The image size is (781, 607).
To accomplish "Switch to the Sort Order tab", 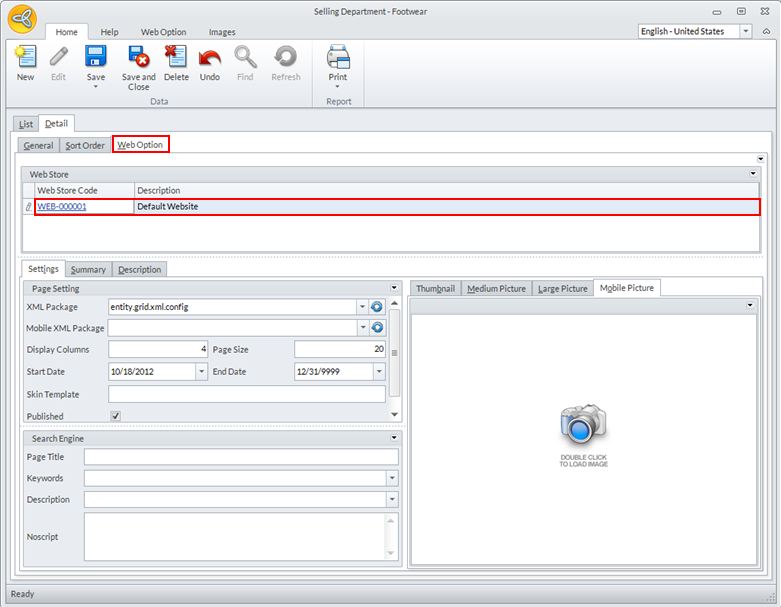I will (85, 146).
